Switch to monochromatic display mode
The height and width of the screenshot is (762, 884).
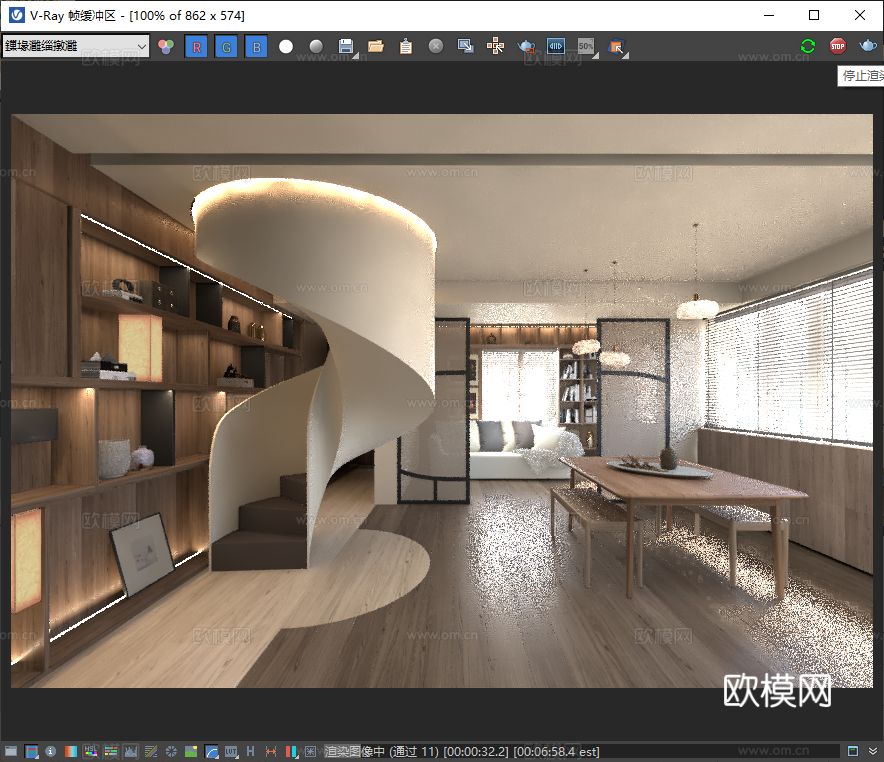point(314,46)
